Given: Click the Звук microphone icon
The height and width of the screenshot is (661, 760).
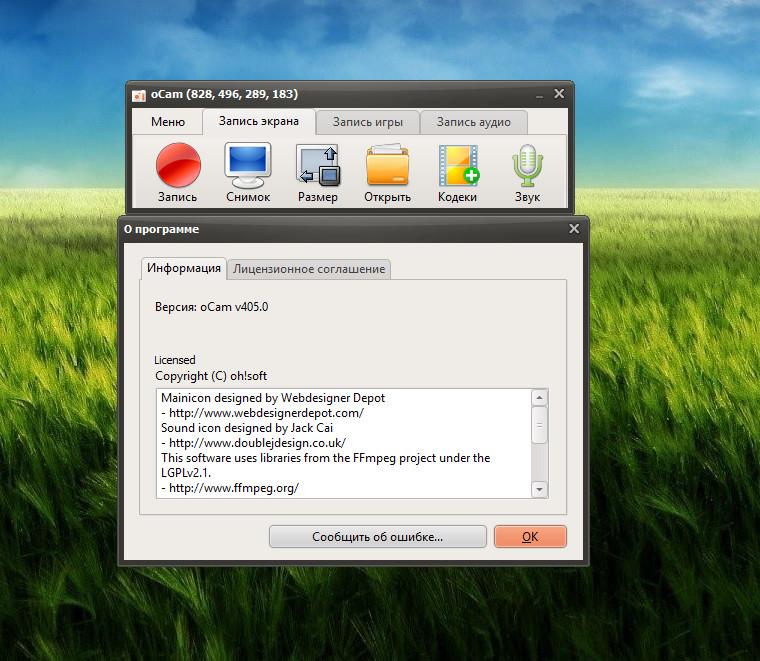Looking at the screenshot, I should [x=527, y=172].
